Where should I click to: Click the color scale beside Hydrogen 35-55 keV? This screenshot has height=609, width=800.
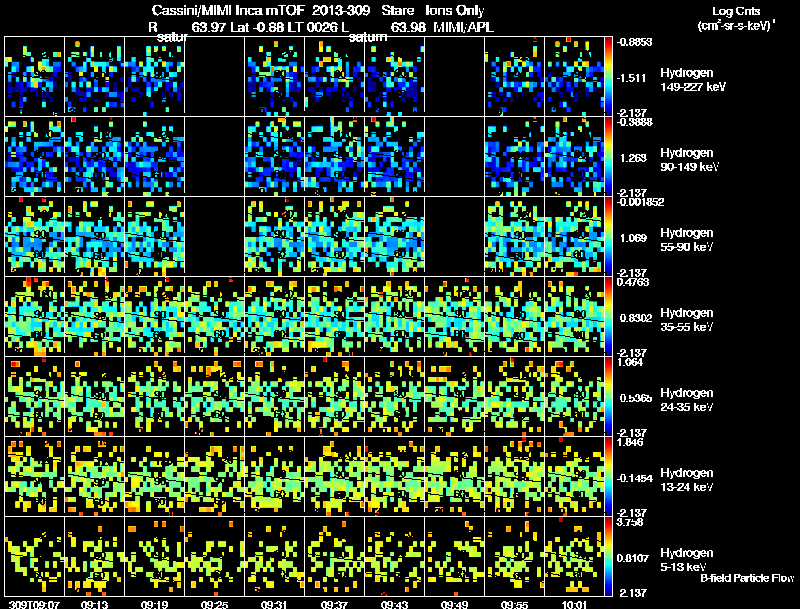pyautogui.click(x=608, y=316)
